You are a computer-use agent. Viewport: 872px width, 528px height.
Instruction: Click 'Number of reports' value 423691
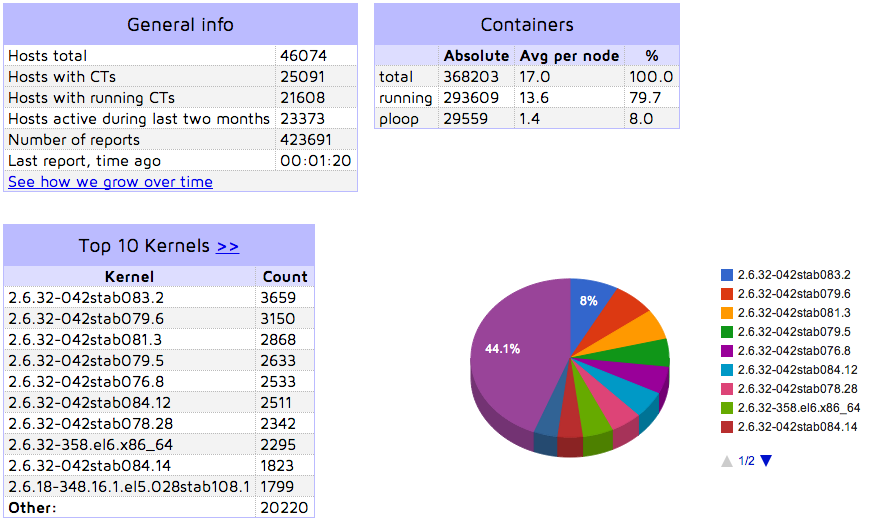coord(306,140)
